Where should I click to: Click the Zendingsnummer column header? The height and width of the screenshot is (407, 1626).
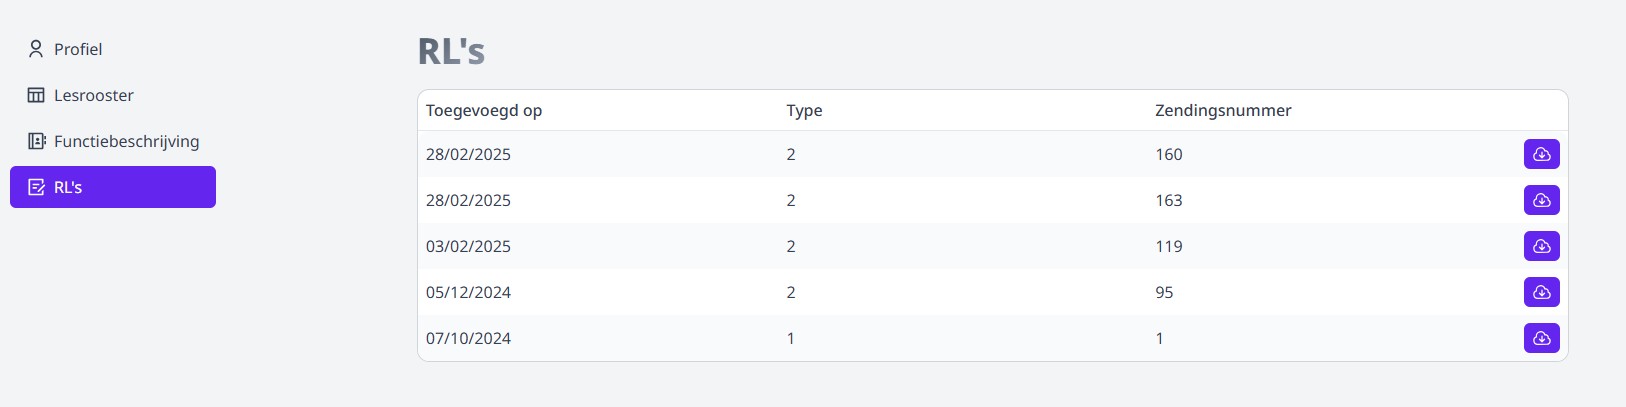(x=1223, y=110)
